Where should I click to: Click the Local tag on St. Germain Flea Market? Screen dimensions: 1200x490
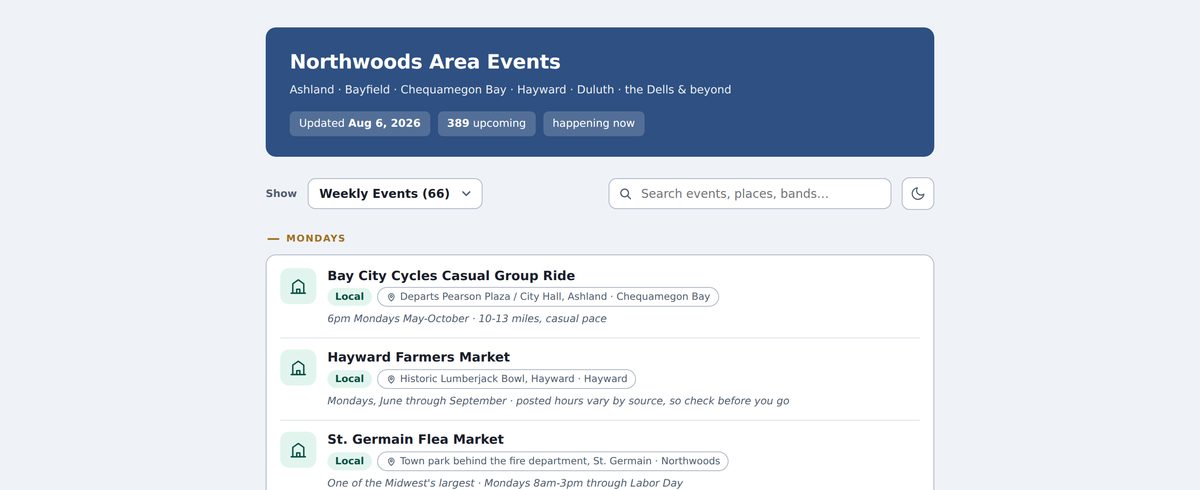349,461
